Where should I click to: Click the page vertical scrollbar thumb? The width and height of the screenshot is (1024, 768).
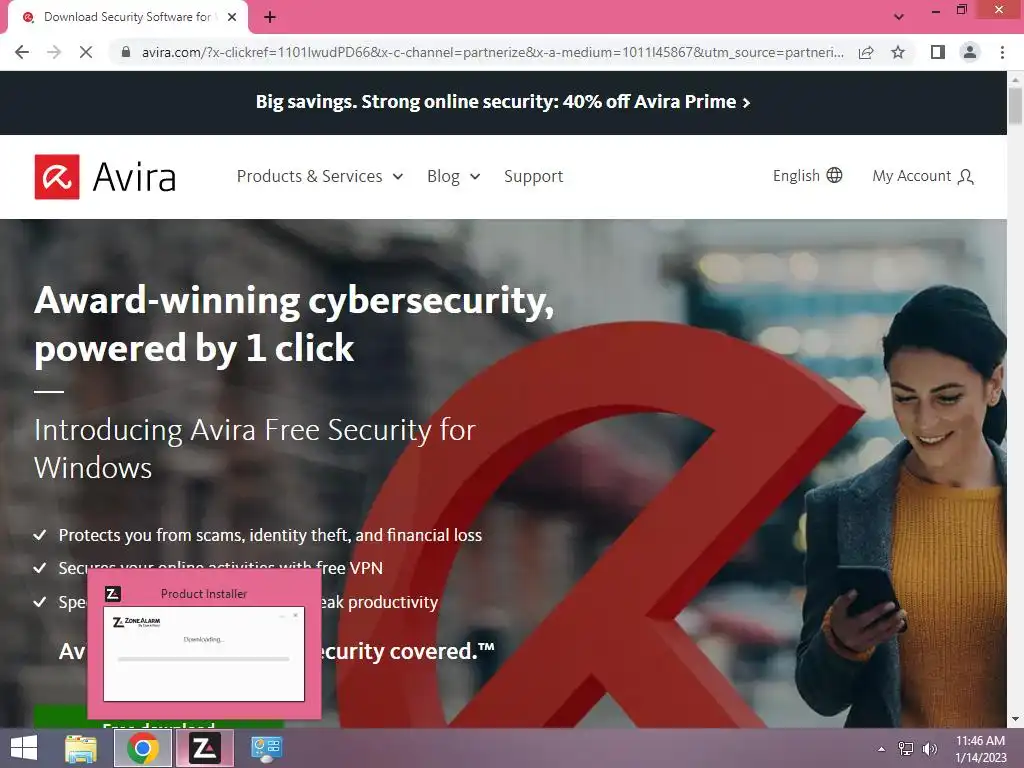point(1015,106)
